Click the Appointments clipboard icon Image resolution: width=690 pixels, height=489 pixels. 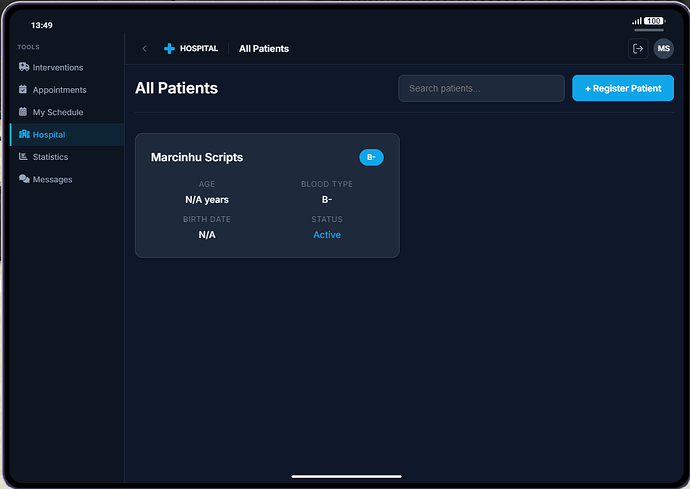(24, 90)
